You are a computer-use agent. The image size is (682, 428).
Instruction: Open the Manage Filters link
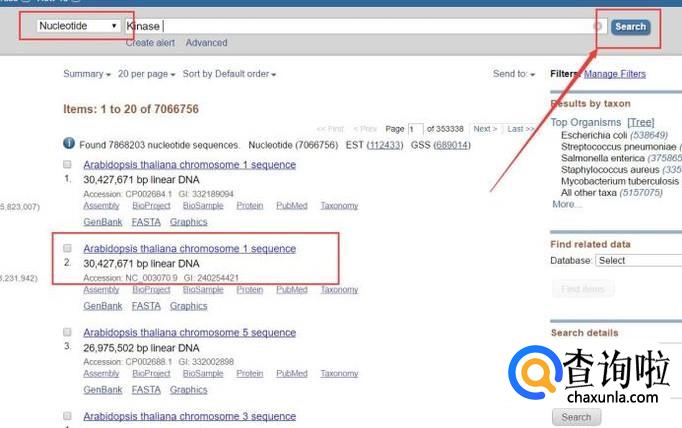[615, 74]
